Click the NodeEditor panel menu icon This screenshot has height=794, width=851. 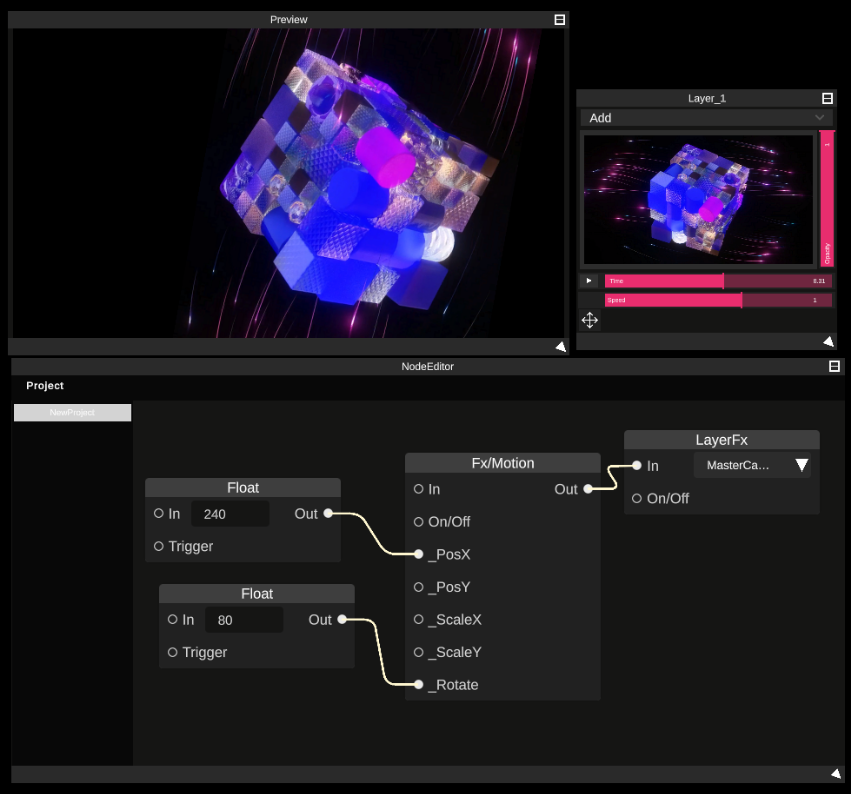[x=833, y=366]
